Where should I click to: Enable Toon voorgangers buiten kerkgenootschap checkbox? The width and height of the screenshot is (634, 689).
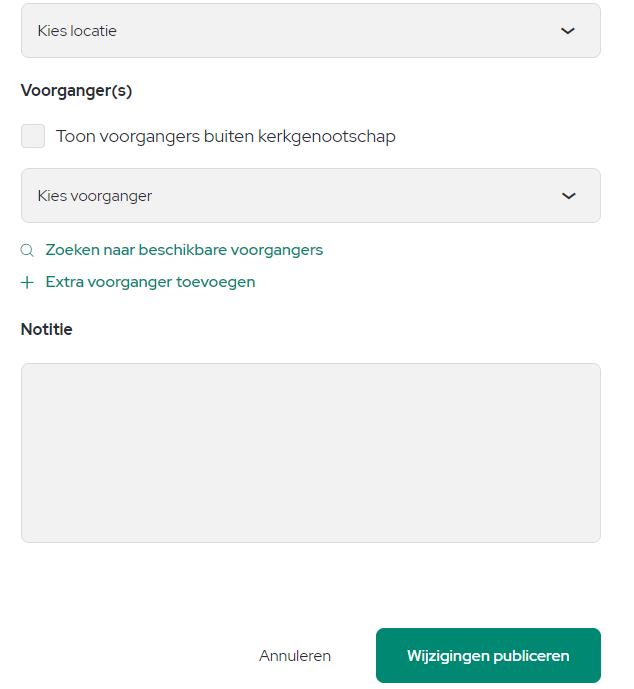click(x=33, y=136)
